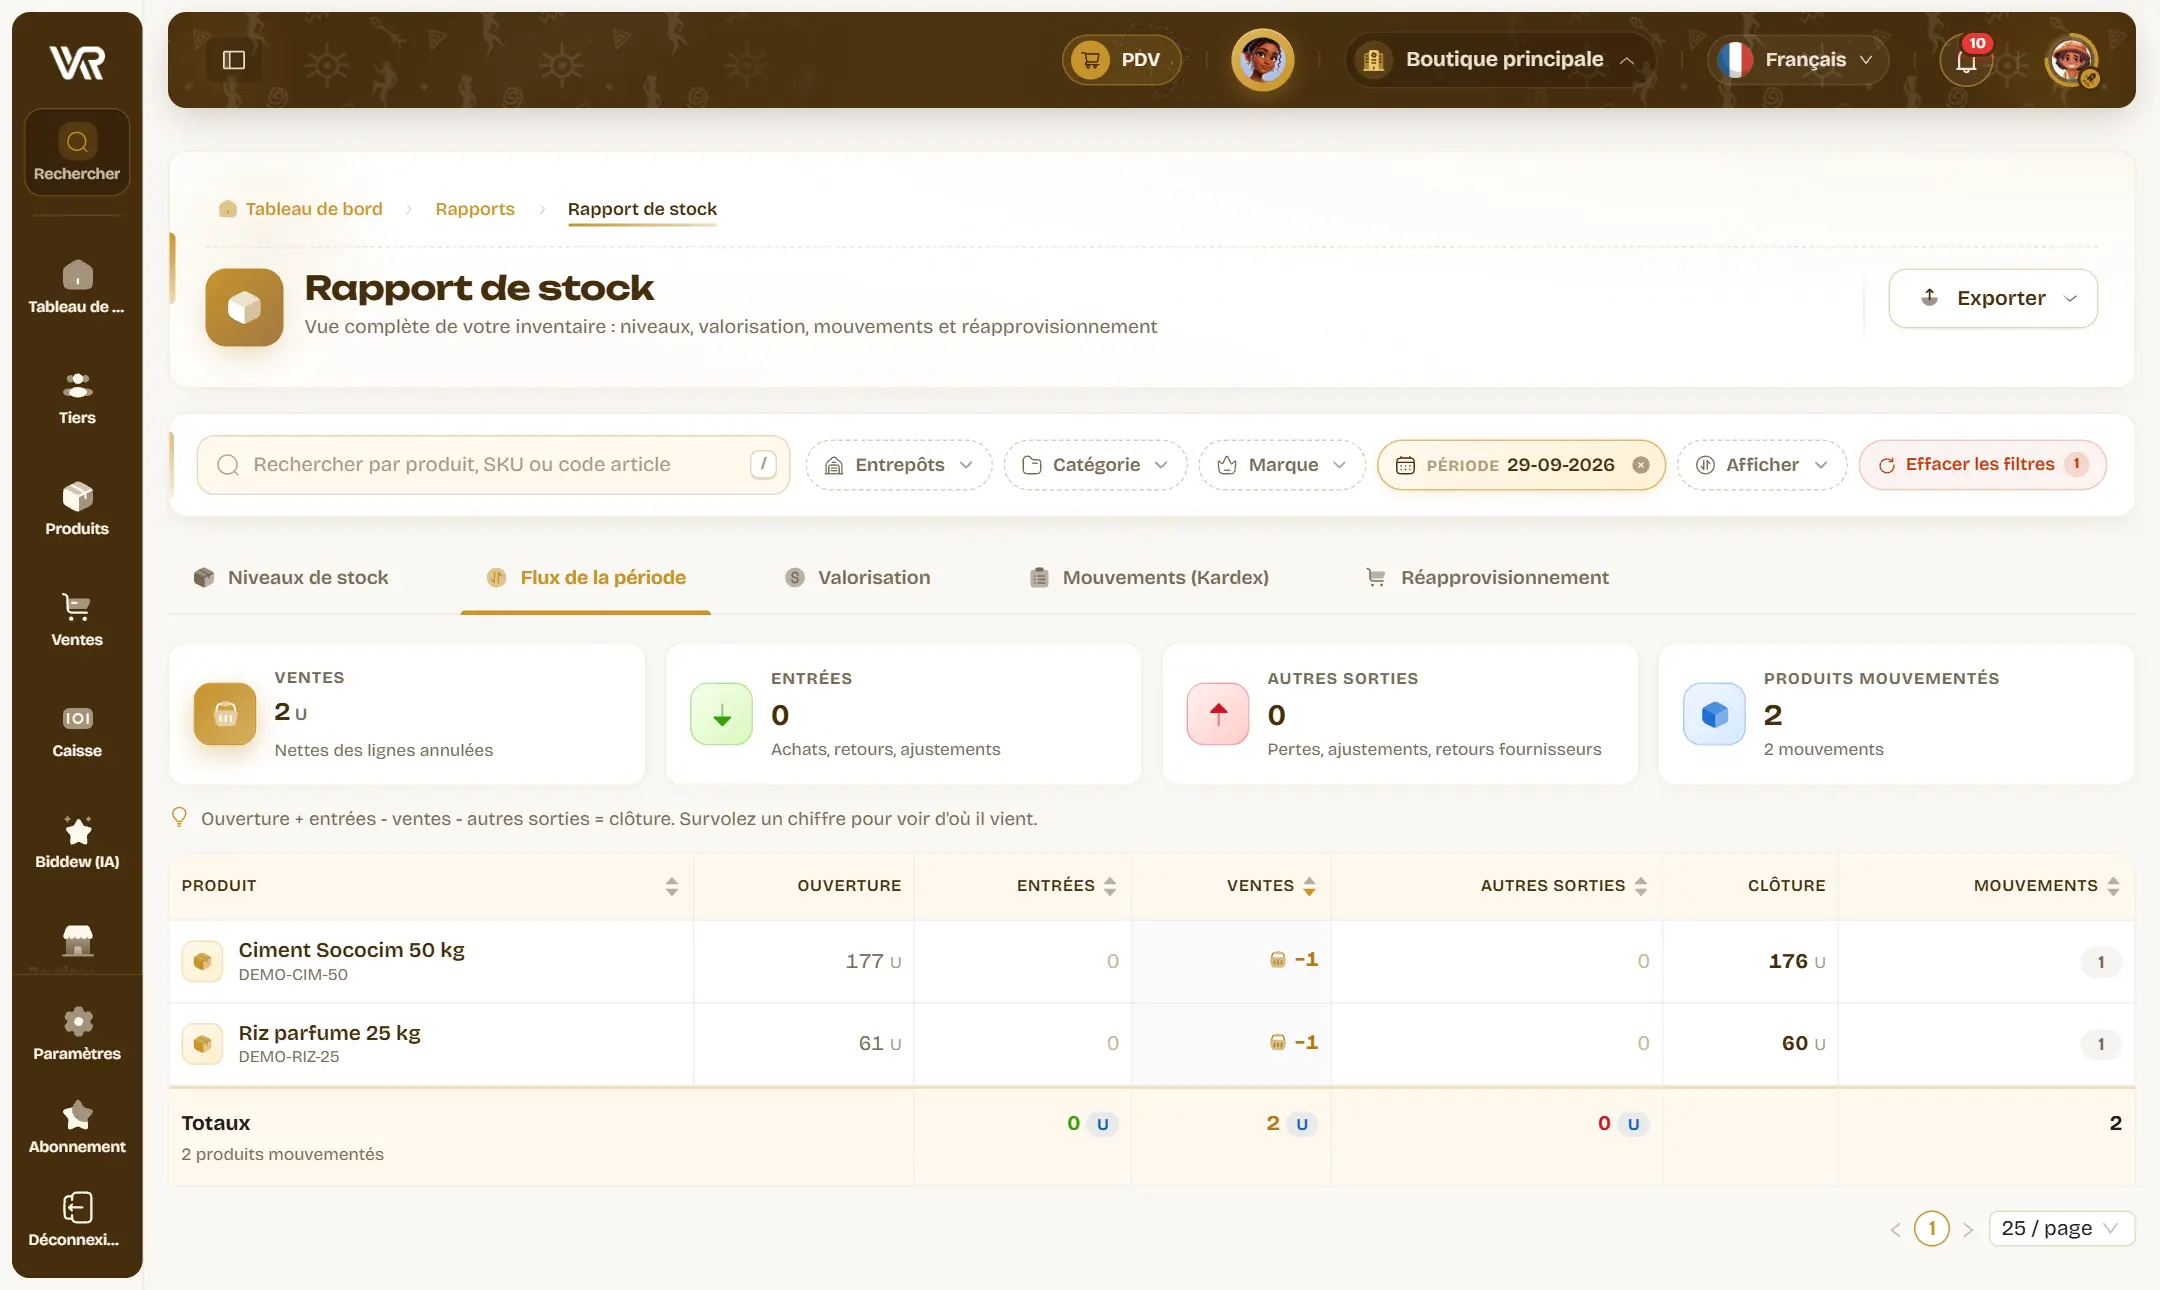Follow Tableau de bord breadcrumb link
Viewport: 2160px width, 1290px height.
point(301,209)
